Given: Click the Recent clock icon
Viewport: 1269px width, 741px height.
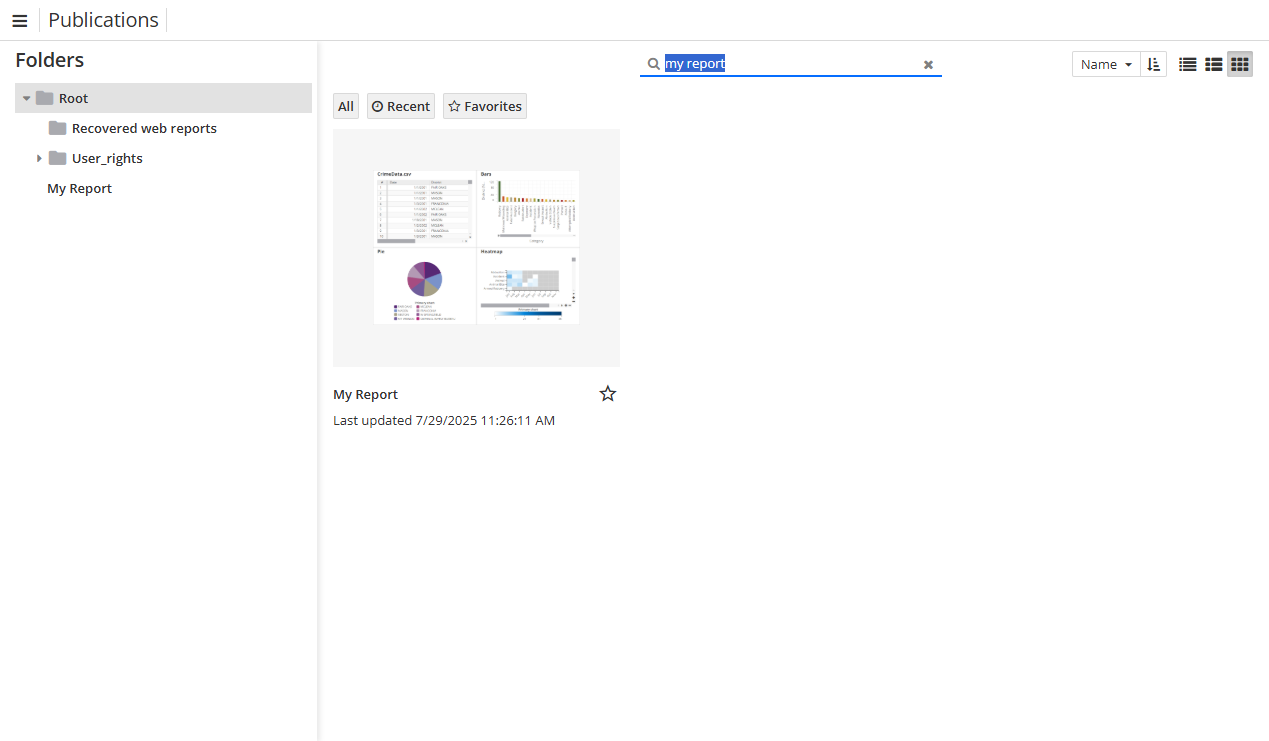Looking at the screenshot, I should [x=376, y=106].
